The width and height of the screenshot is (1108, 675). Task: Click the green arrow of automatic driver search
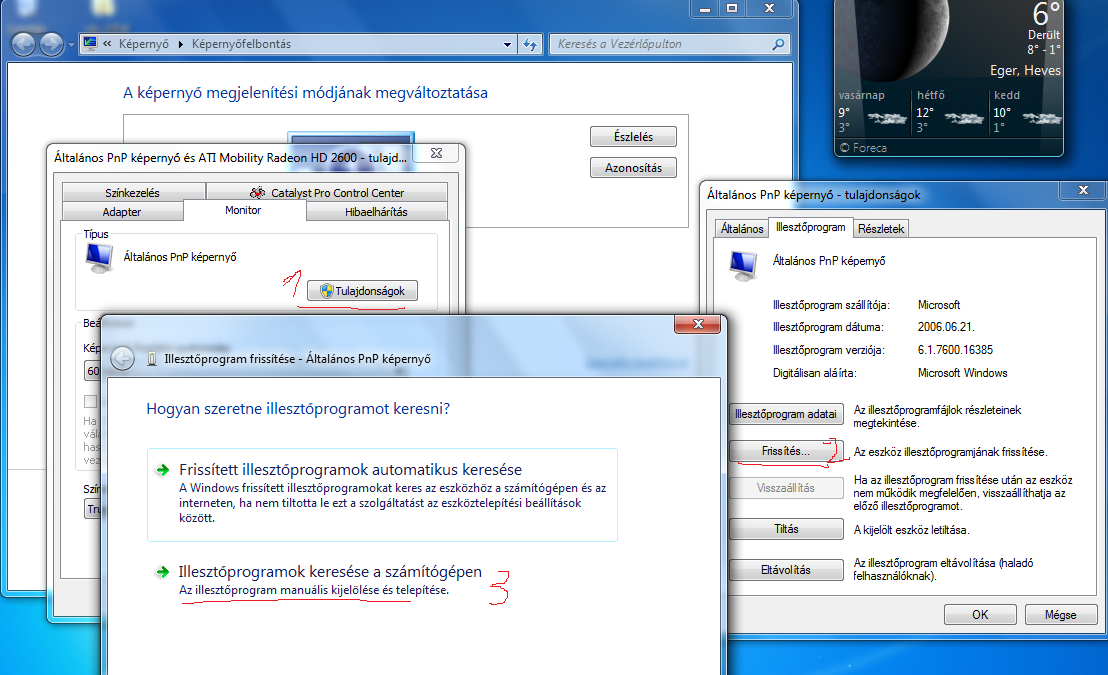pos(163,470)
